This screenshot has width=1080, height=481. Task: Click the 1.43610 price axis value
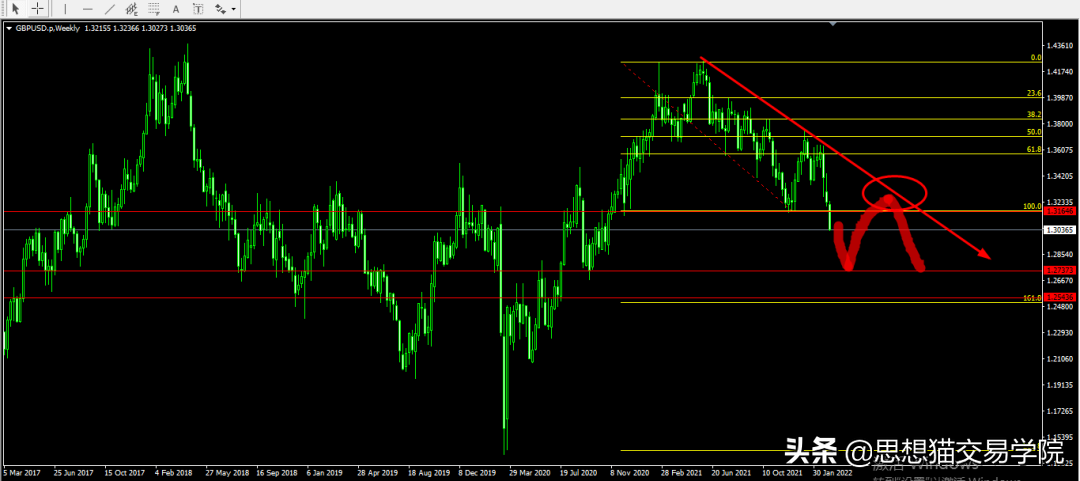[x=1060, y=45]
